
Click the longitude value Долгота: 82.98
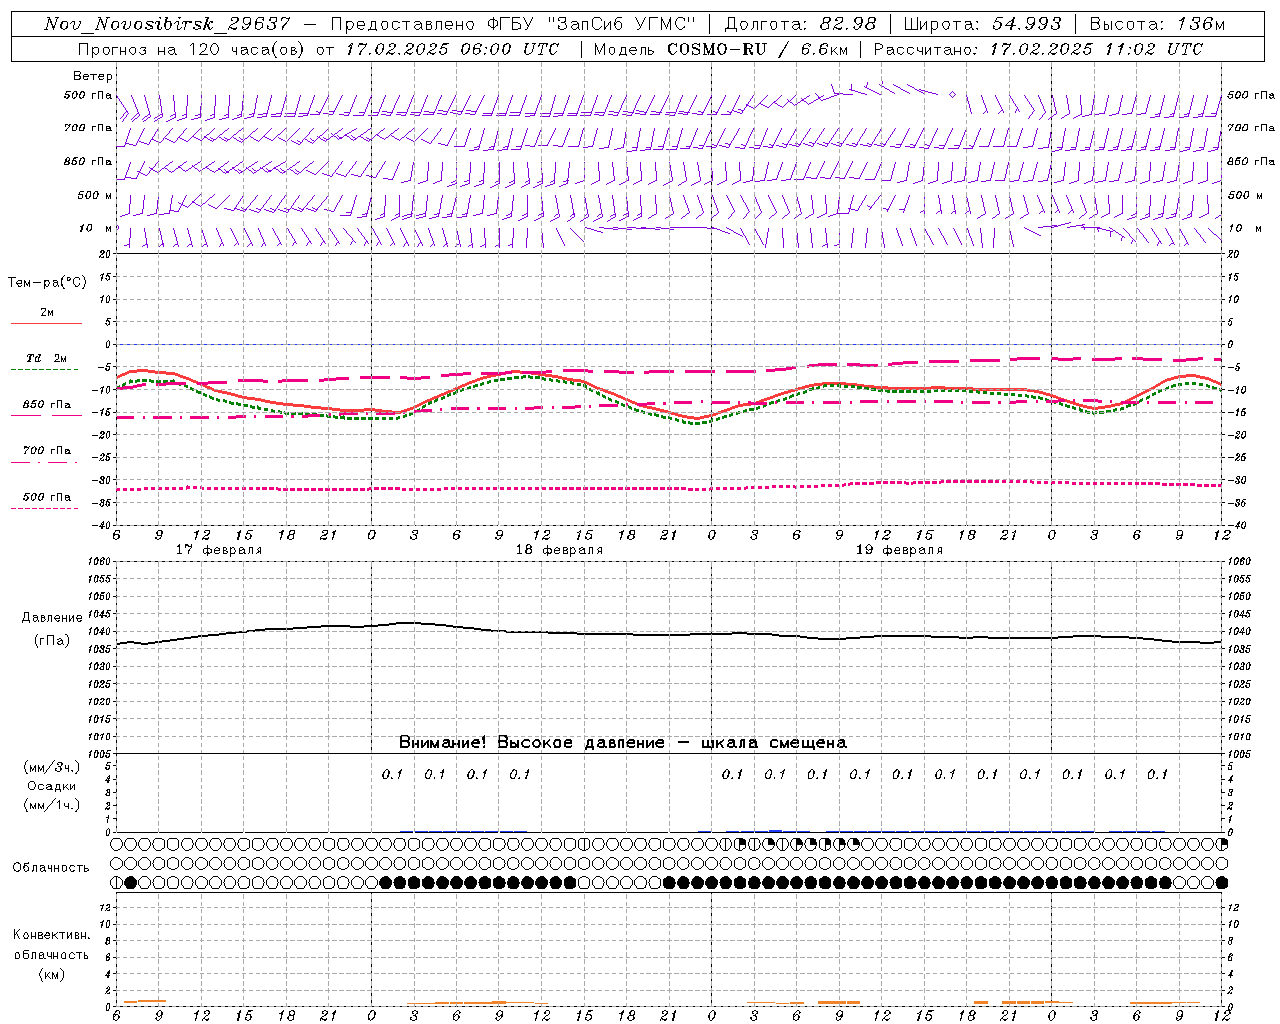click(x=800, y=24)
